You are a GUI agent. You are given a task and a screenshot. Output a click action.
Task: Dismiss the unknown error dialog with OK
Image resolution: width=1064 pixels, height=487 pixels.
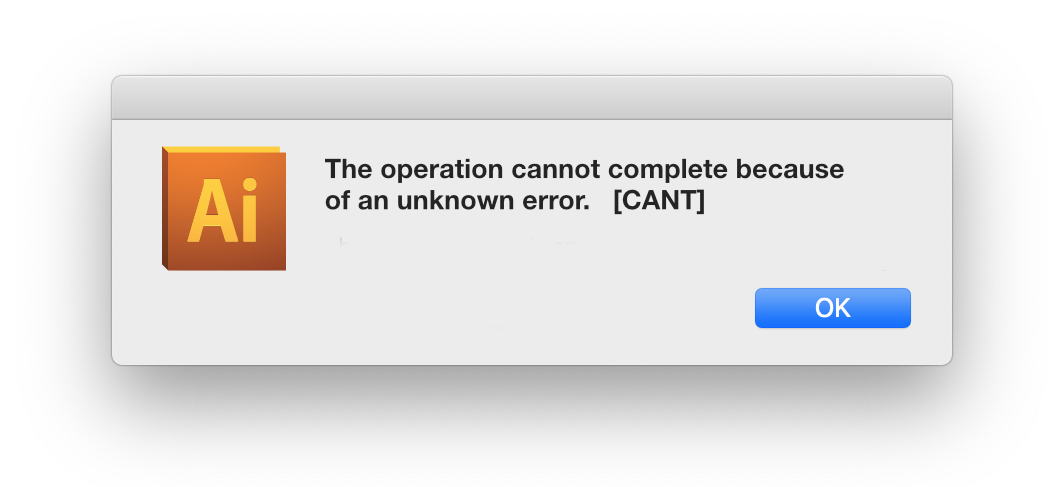coord(833,308)
